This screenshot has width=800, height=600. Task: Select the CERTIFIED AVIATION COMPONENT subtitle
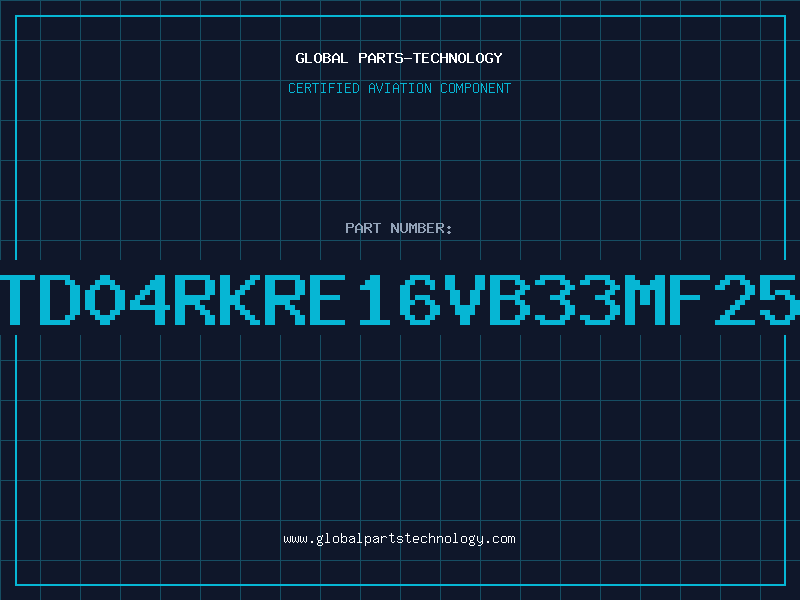pyautogui.click(x=399, y=88)
